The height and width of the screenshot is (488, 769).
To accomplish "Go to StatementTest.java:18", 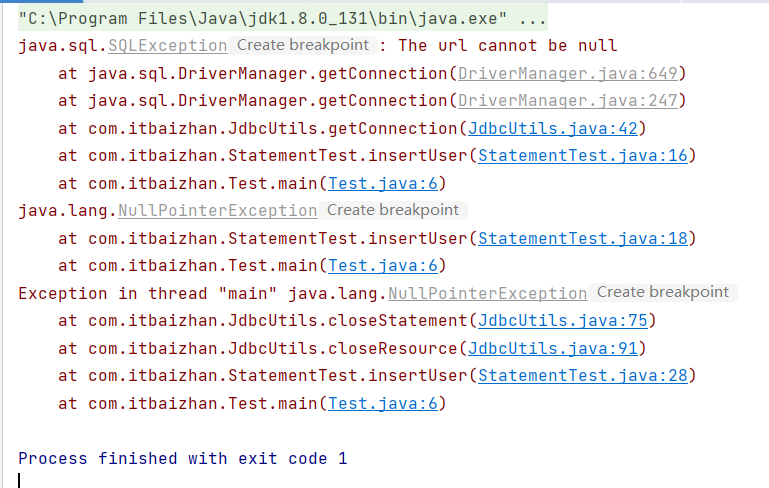I will tap(583, 238).
